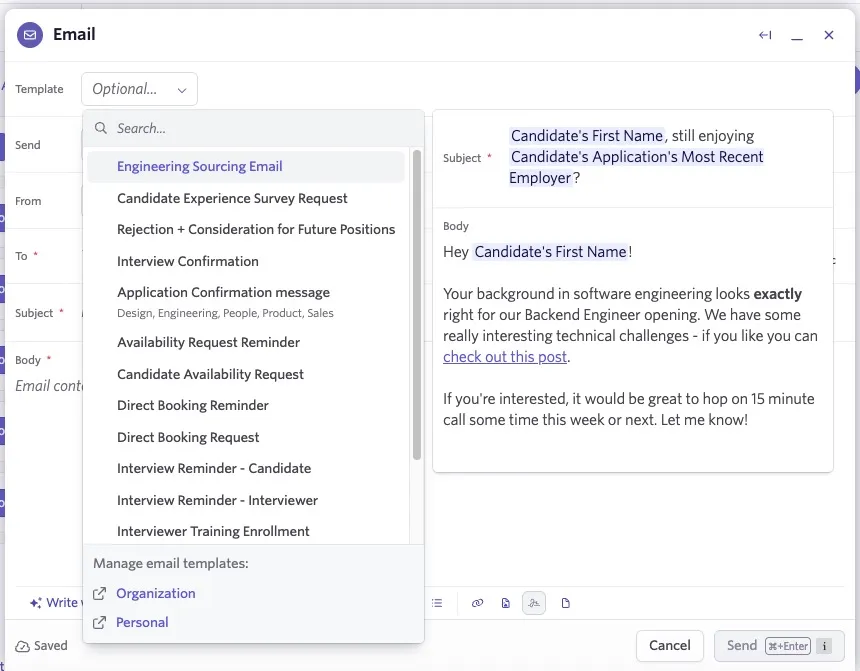Choose Availability Request Reminder template
Screen dimensions: 860x671
coord(246,343)
